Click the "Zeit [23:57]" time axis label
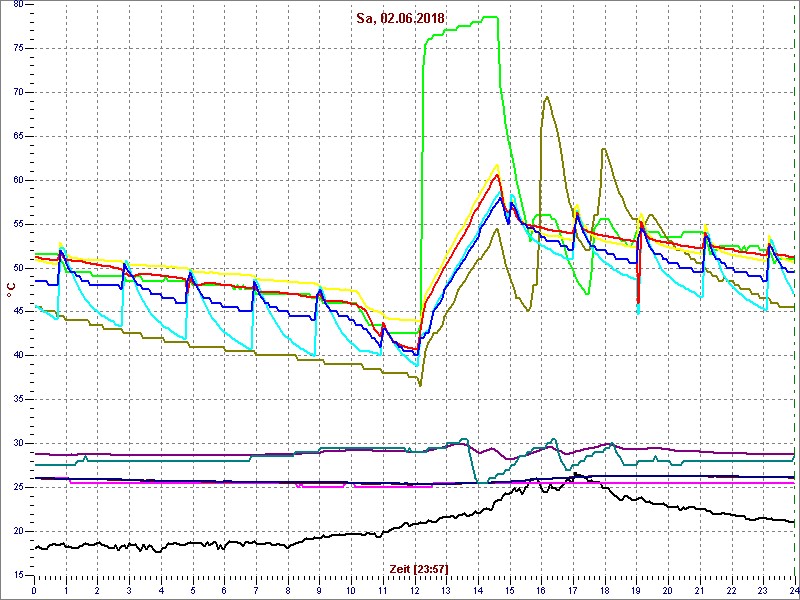800x600 pixels. pyautogui.click(x=419, y=568)
